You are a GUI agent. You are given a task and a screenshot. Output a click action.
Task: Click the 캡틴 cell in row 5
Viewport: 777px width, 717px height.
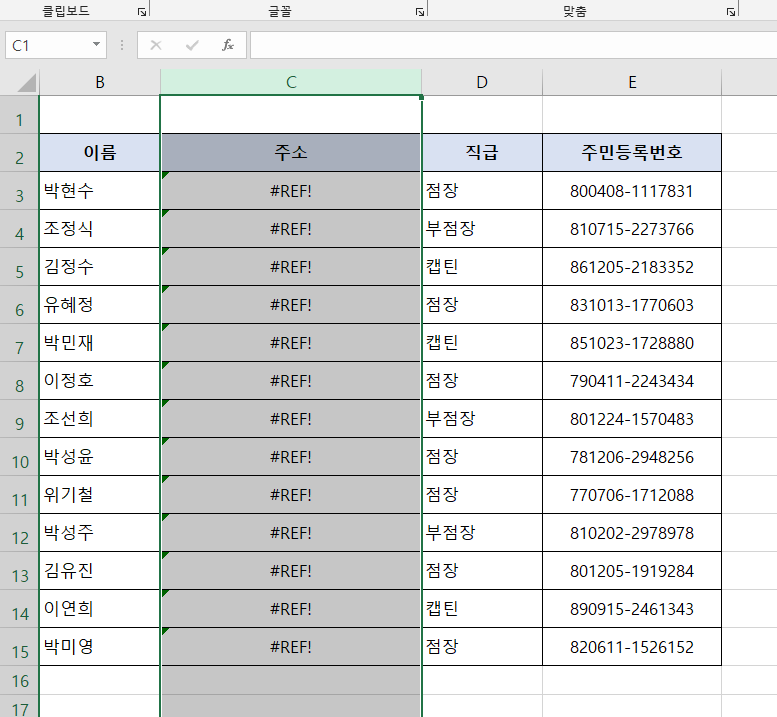(x=482, y=267)
